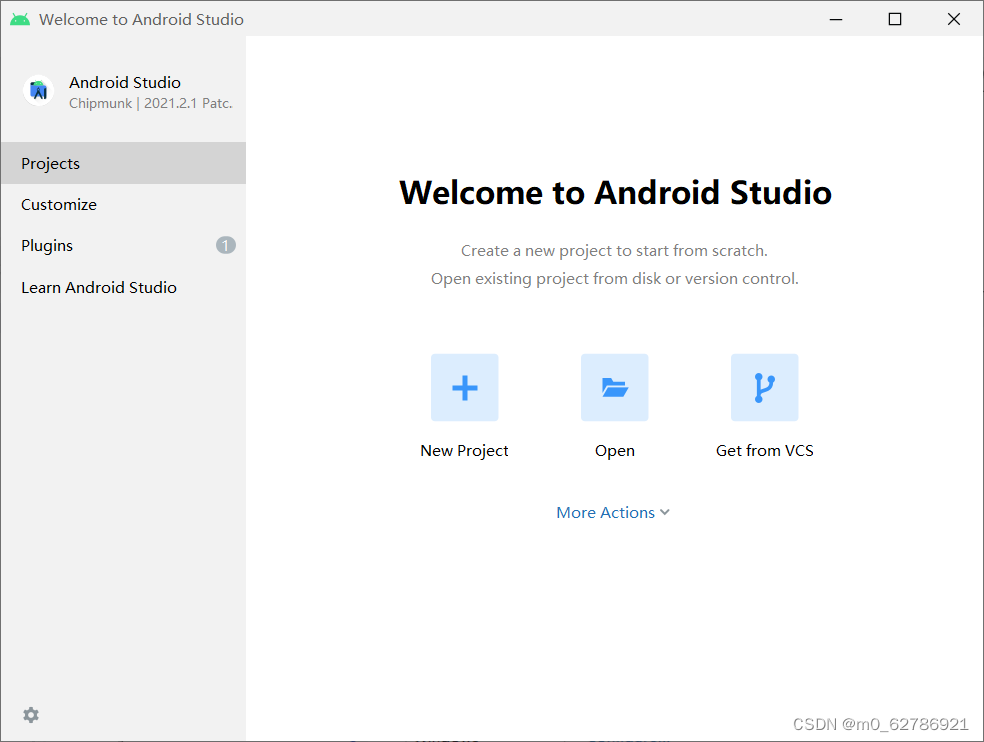This screenshot has width=984, height=742.
Task: Click the Get from VCS branch icon
Action: pos(764,387)
